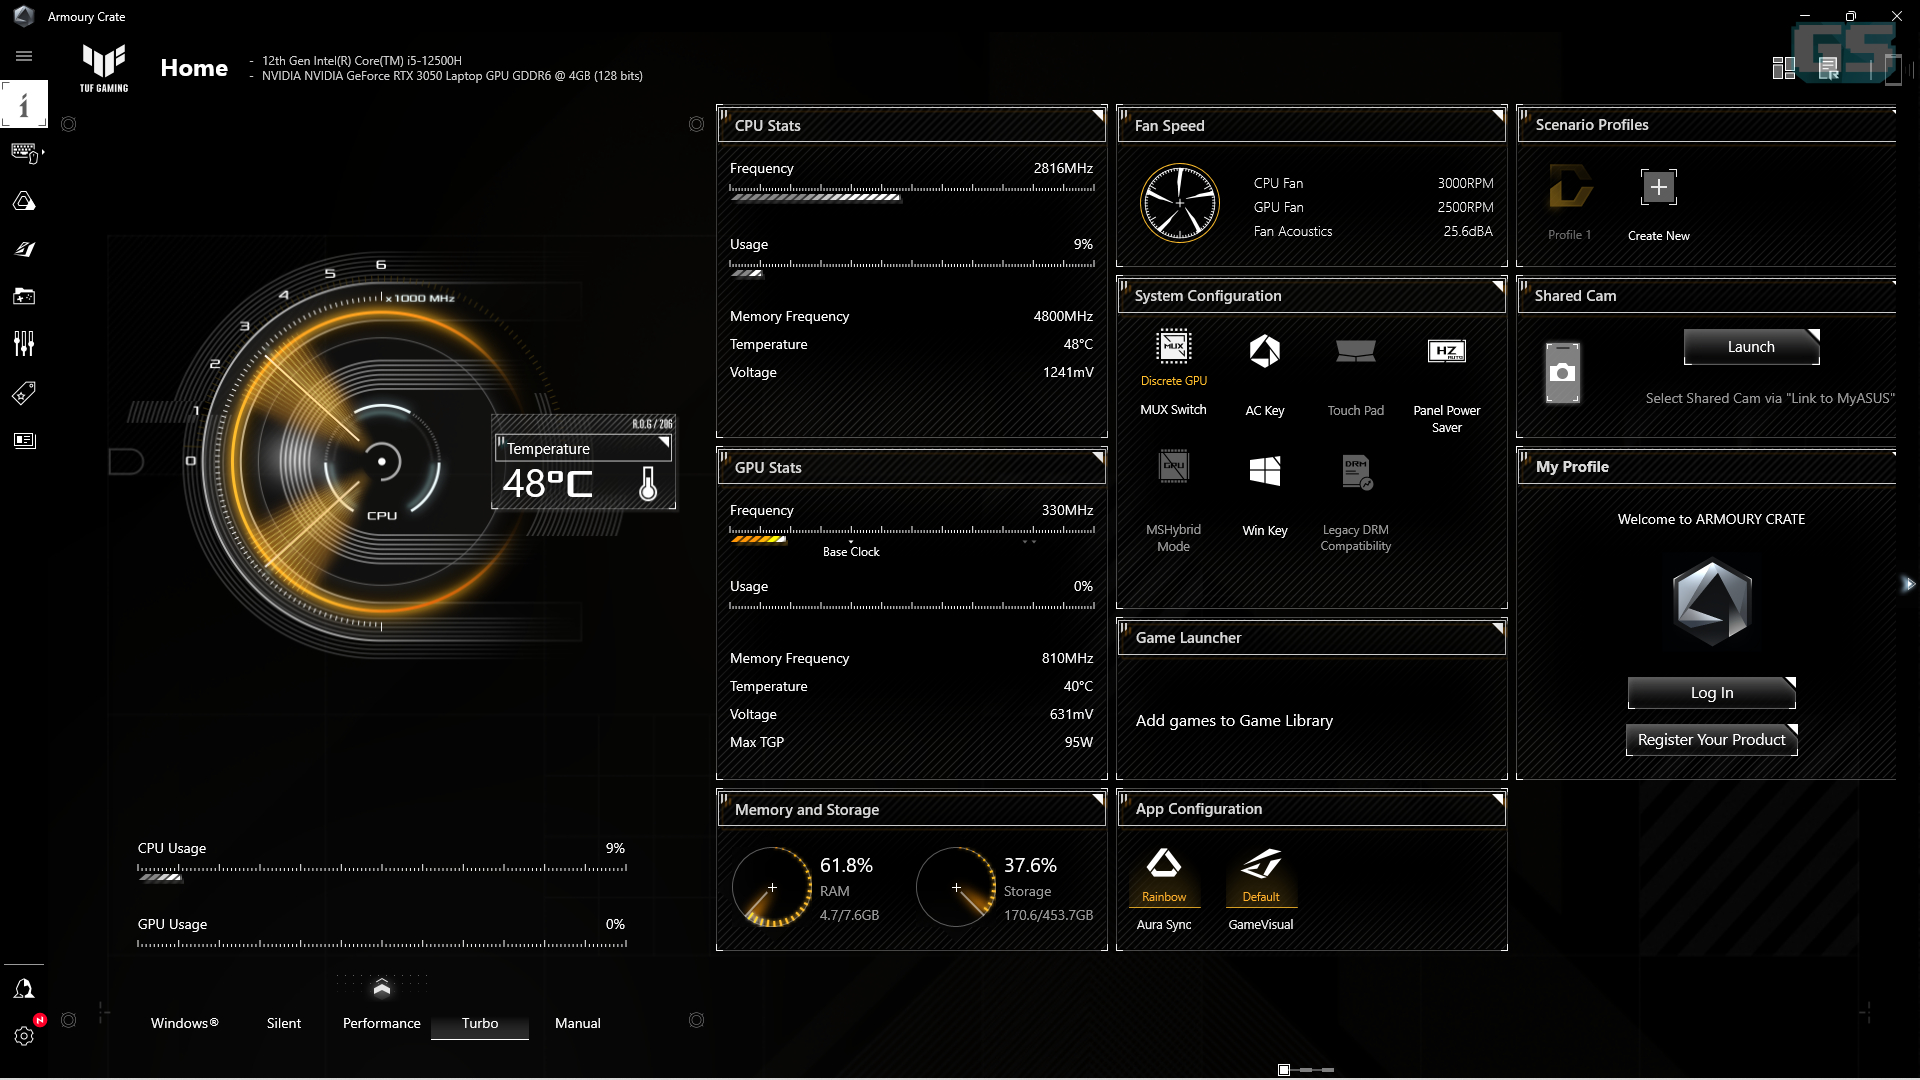The image size is (1920, 1080).
Task: Click Add games to Game Library
Action: [1234, 721]
